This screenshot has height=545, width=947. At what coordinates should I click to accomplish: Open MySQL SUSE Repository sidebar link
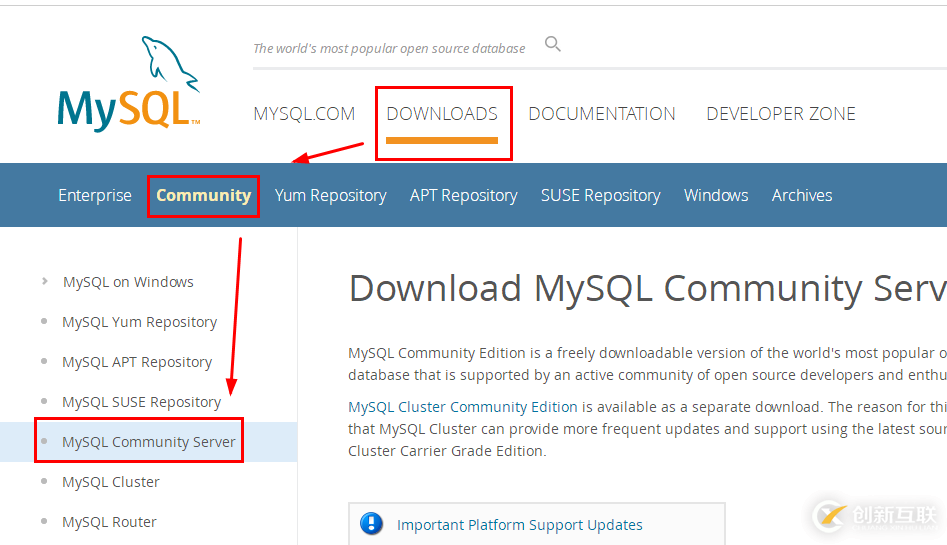point(141,402)
